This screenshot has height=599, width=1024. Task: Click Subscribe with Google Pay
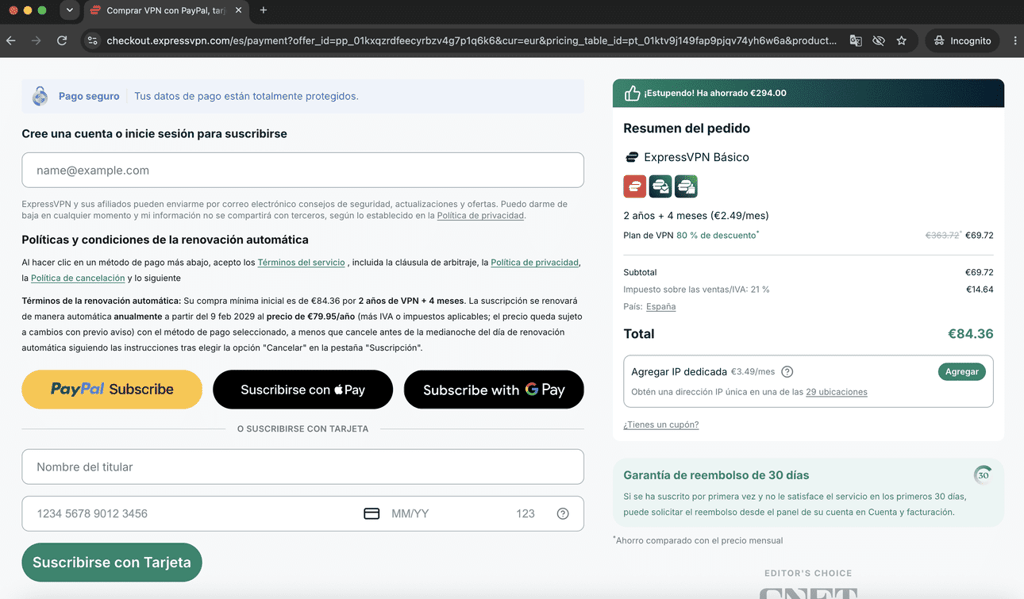494,389
